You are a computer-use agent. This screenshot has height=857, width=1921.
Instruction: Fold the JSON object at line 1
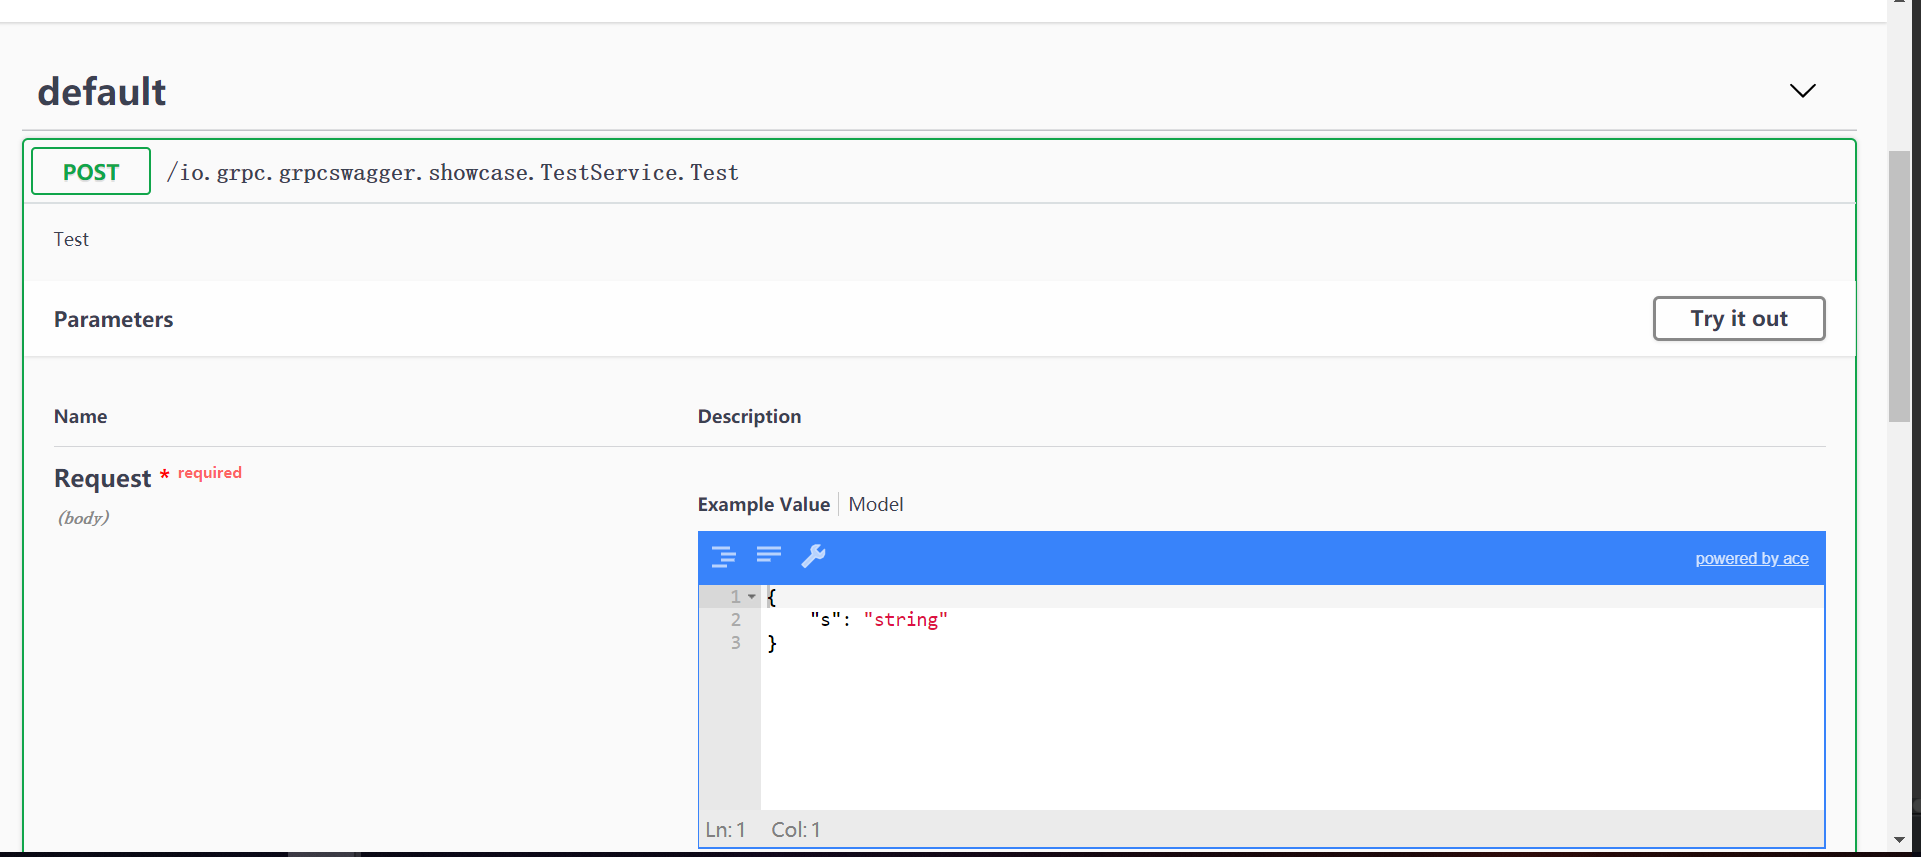coord(752,597)
